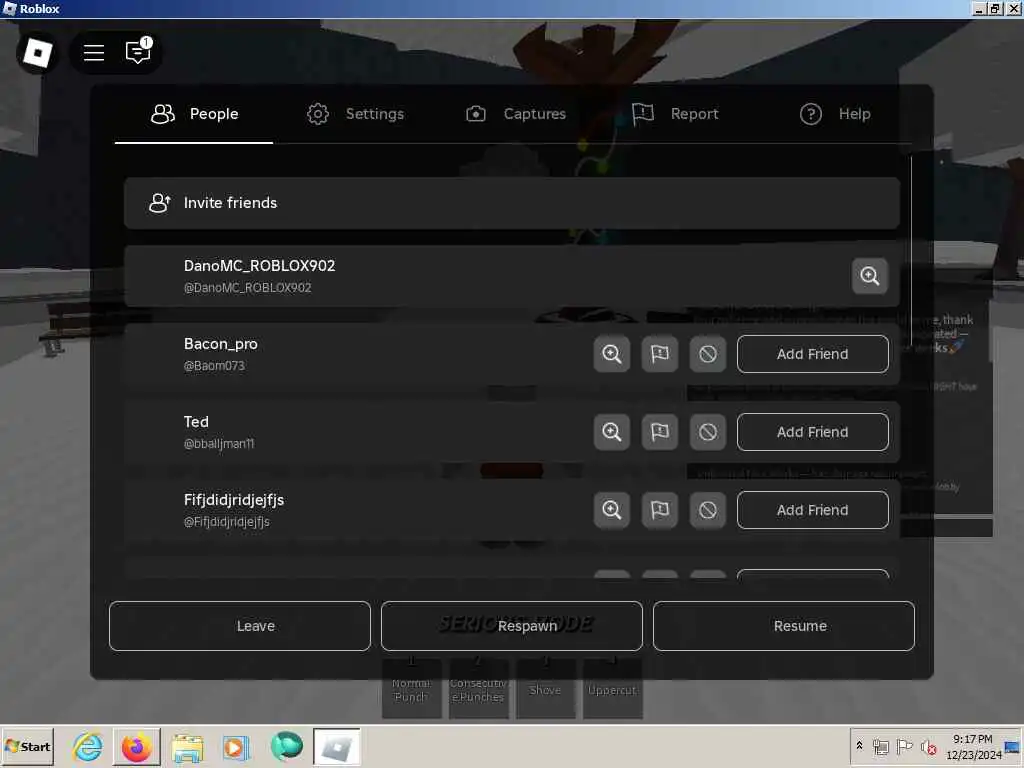
Task: Click the player list scrollbar
Action: coord(911,251)
